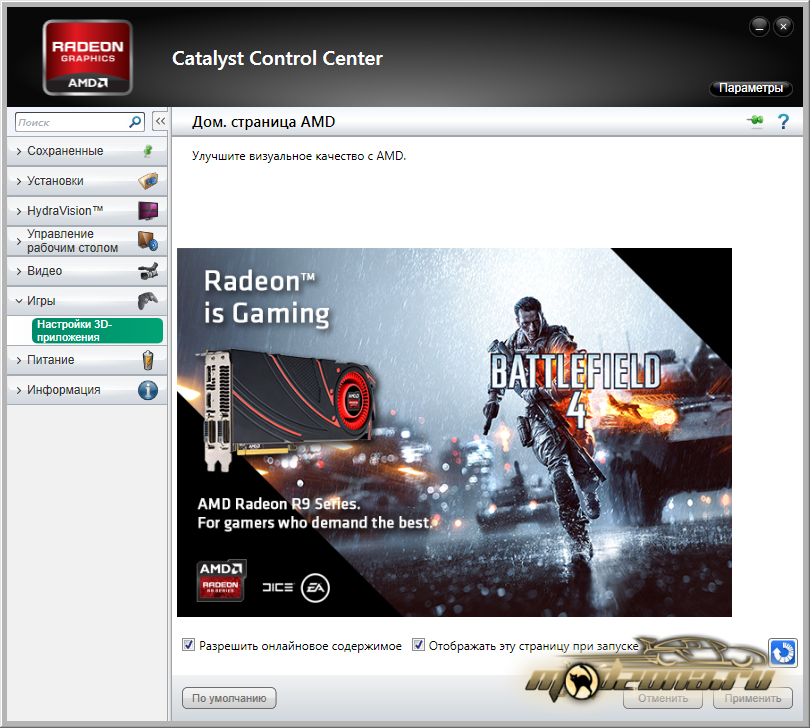Expand the Сохраненные section arrow
Viewport: 810px width, 728px height.
click(19, 151)
